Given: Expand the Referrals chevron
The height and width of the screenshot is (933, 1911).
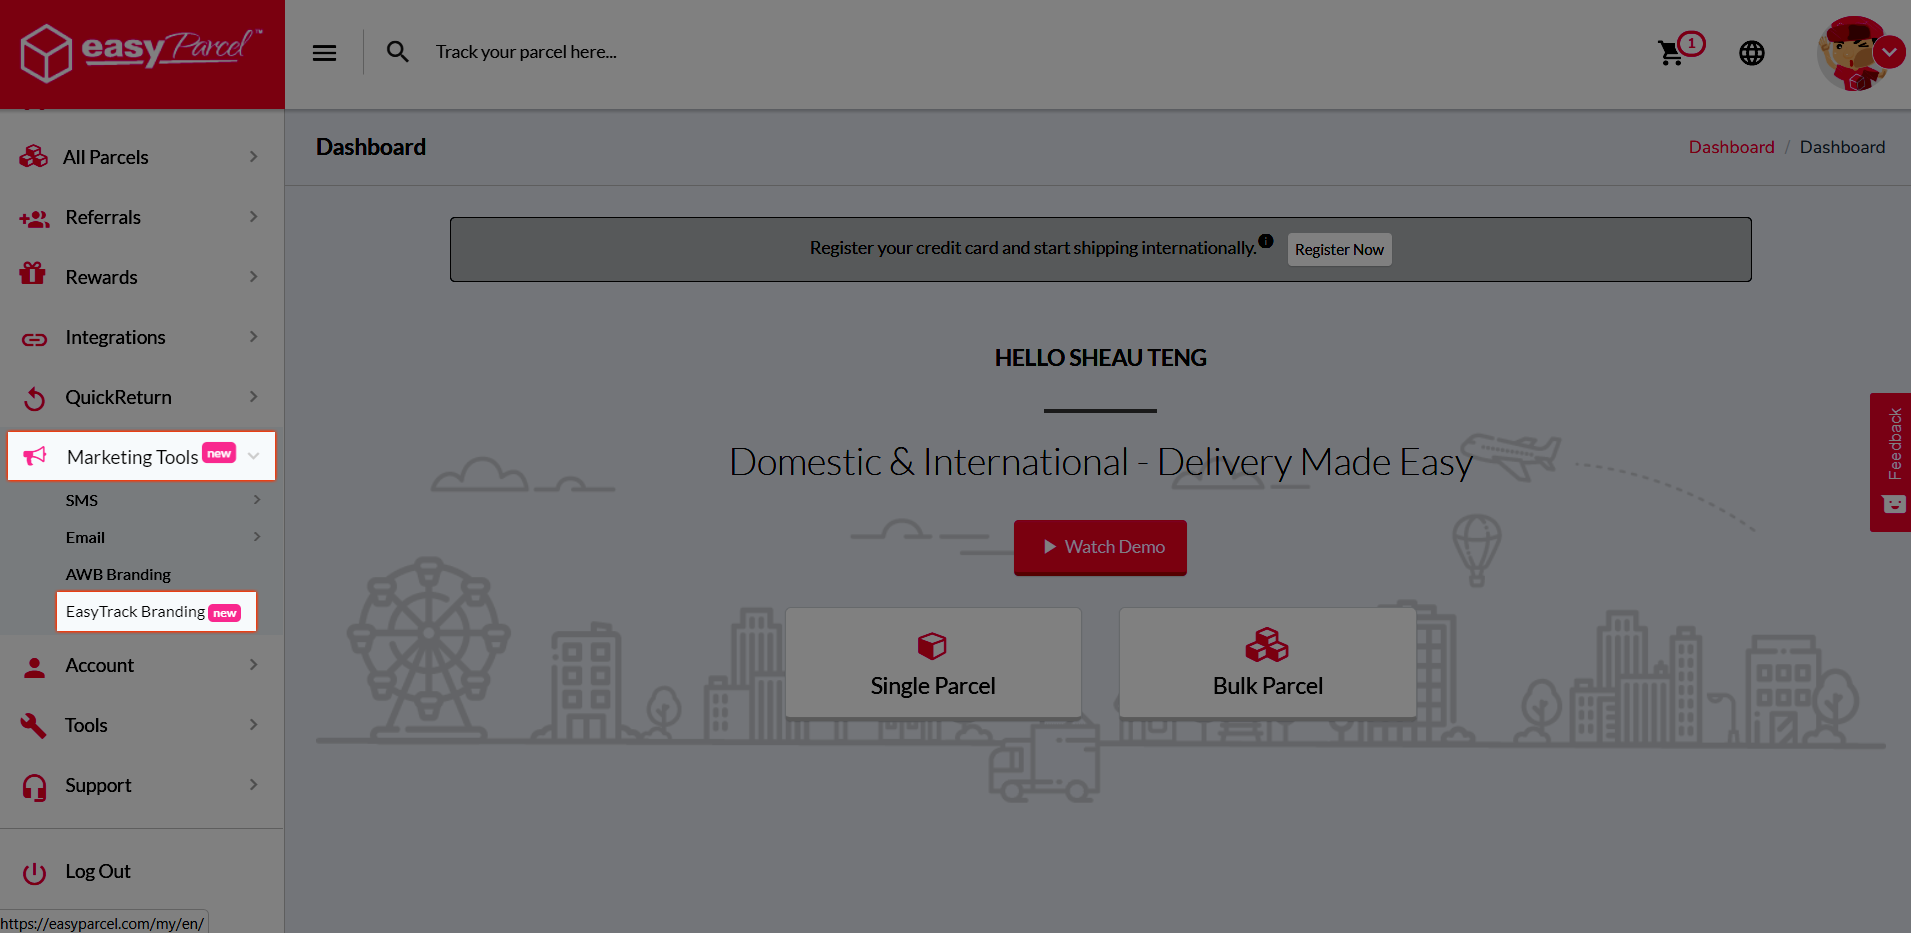Looking at the screenshot, I should (254, 217).
